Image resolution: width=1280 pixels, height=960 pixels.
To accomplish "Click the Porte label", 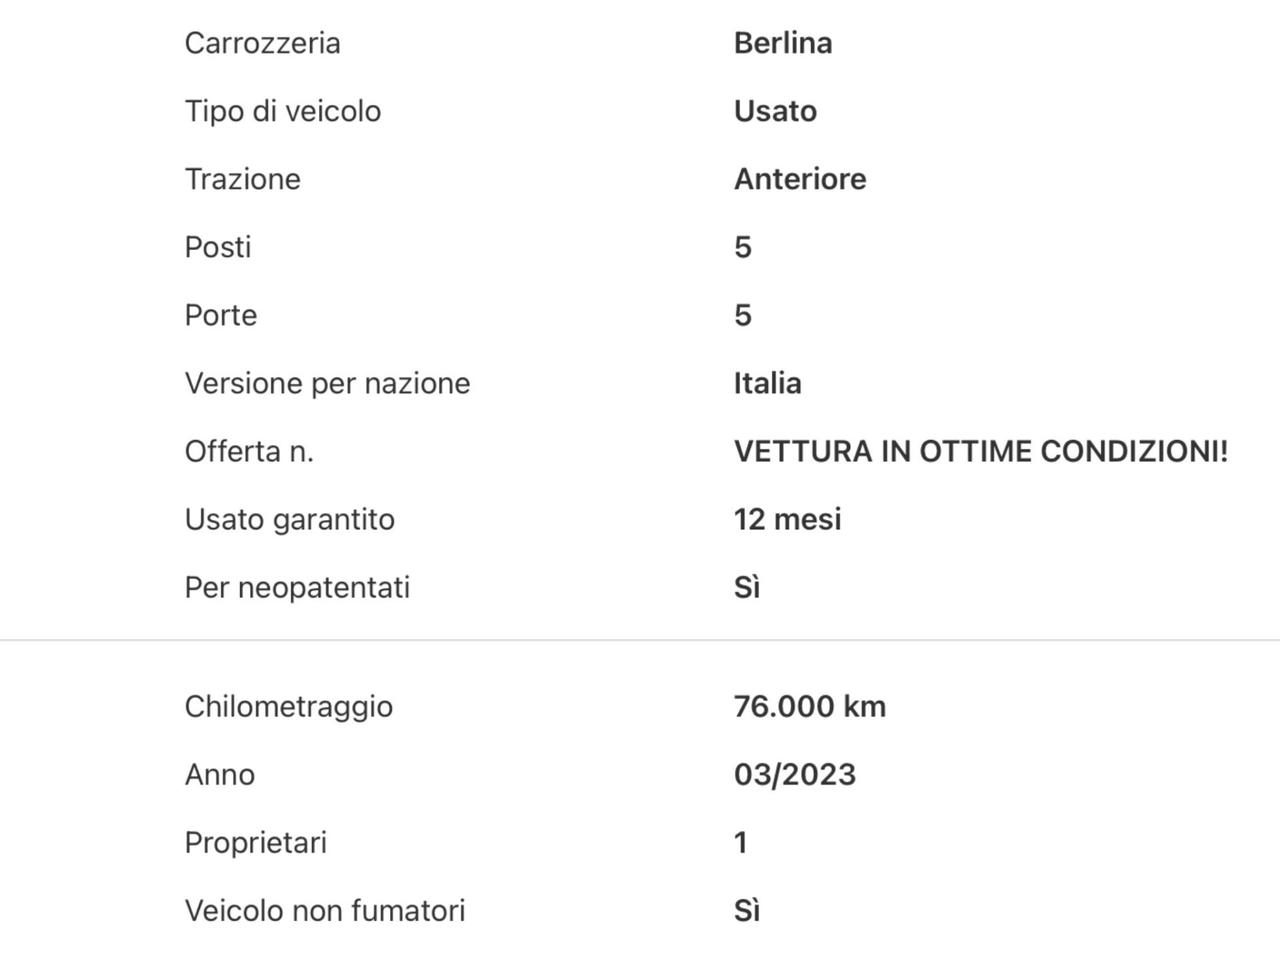I will pos(221,315).
